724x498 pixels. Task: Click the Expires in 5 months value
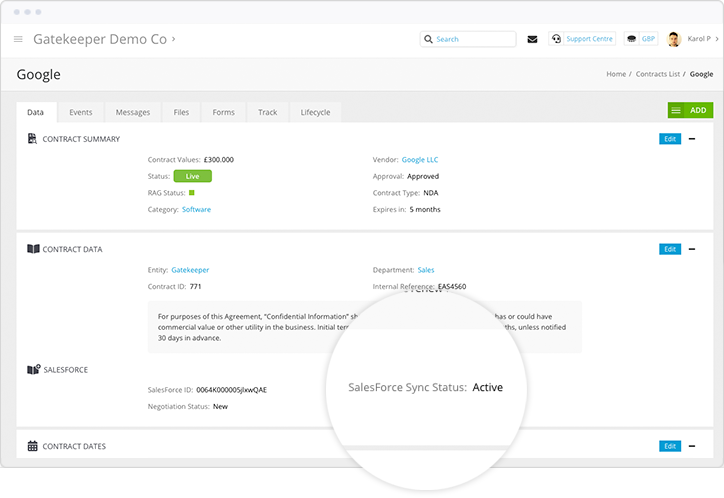(425, 210)
